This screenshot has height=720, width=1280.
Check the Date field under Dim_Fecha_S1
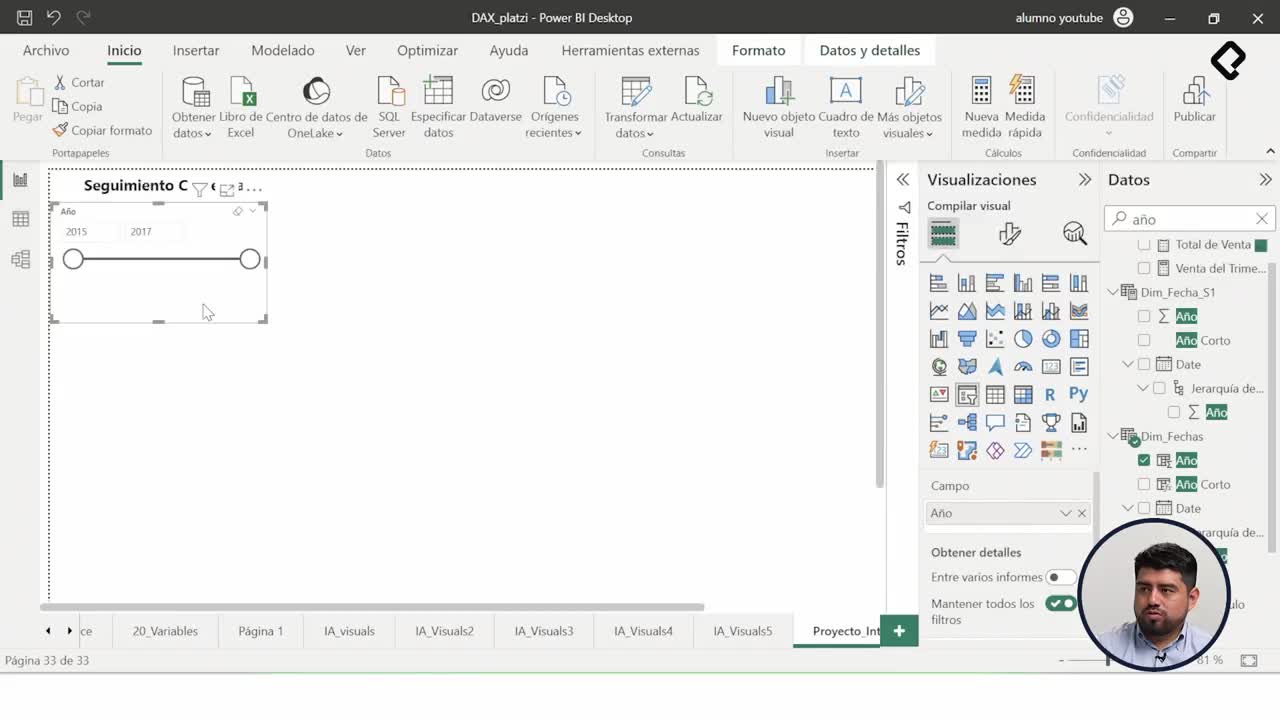point(1144,364)
